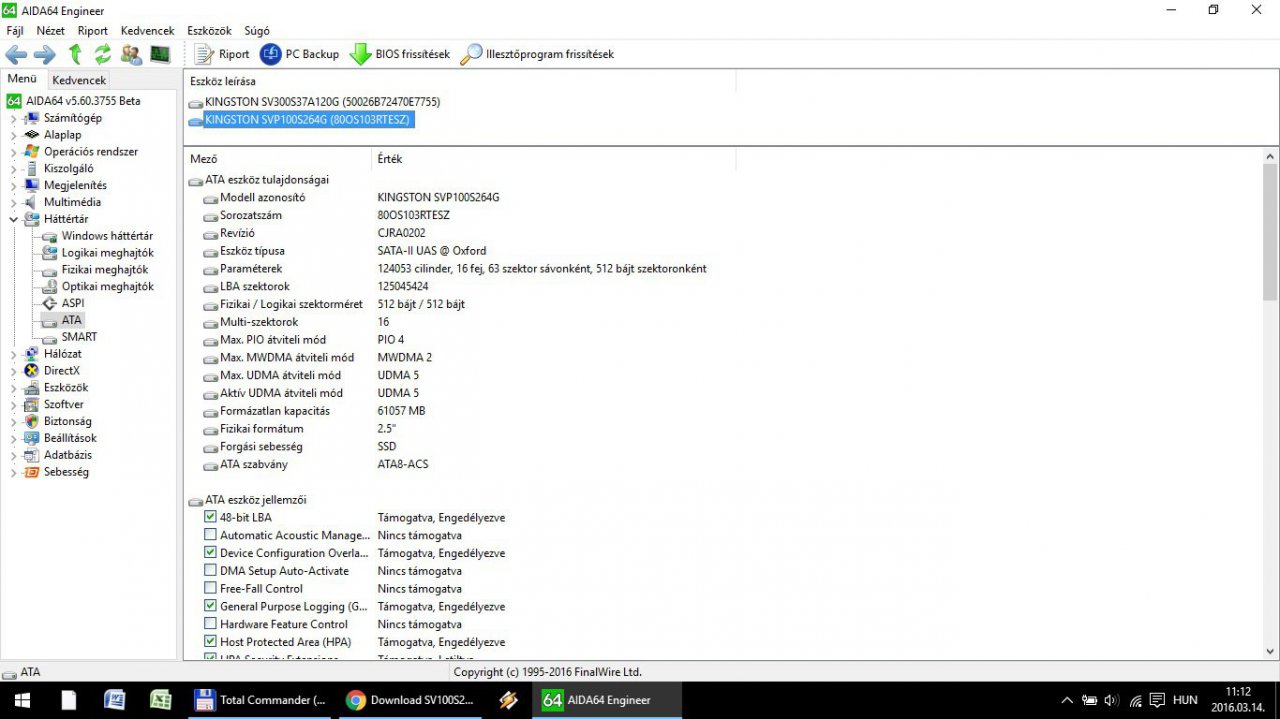
Task: Open the Nézet menu
Action: click(x=51, y=31)
